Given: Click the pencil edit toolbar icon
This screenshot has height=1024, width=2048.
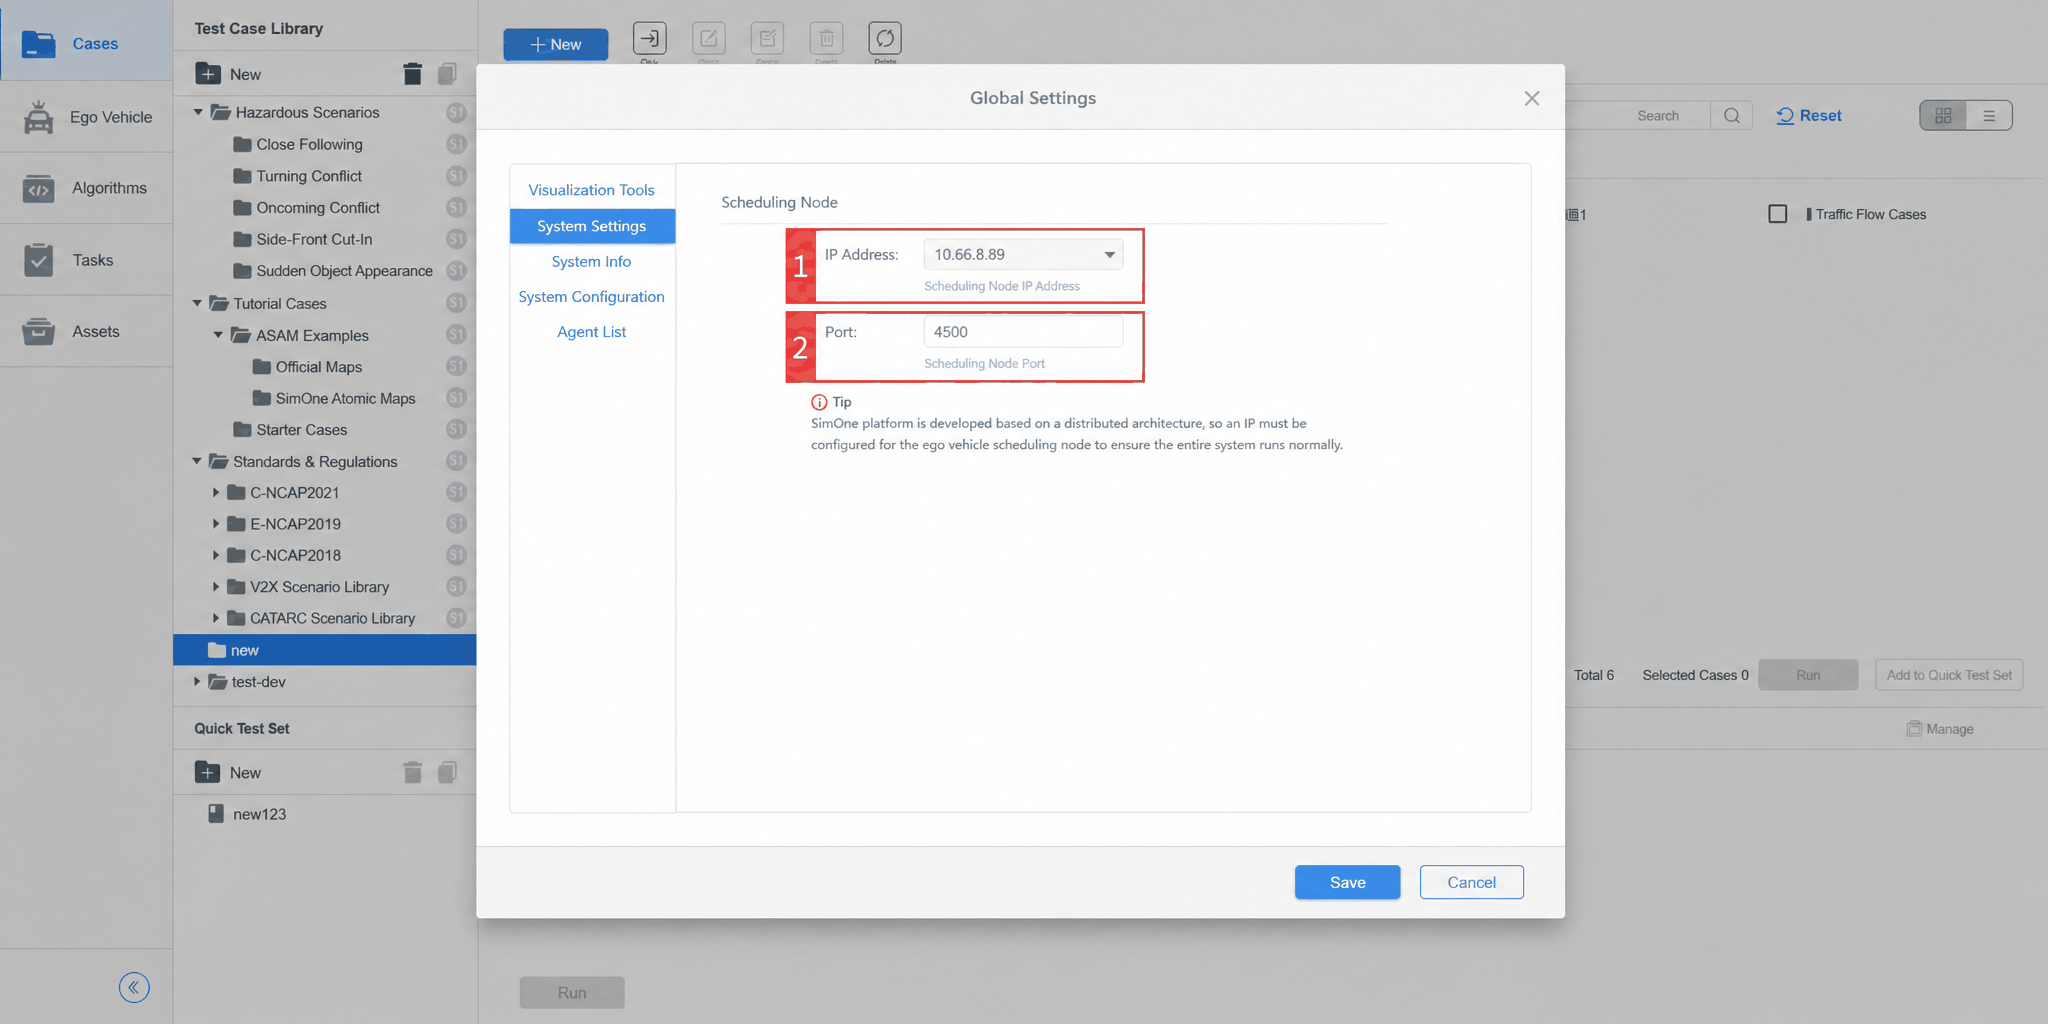Looking at the screenshot, I should [x=709, y=39].
